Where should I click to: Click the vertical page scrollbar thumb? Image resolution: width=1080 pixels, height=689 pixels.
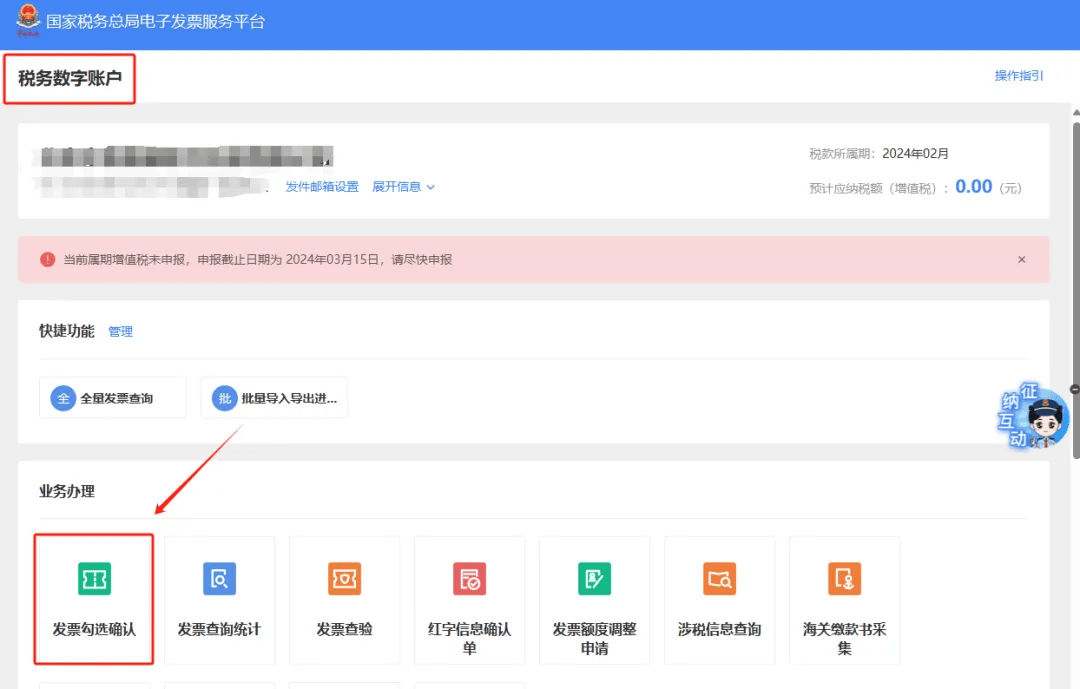1076,289
